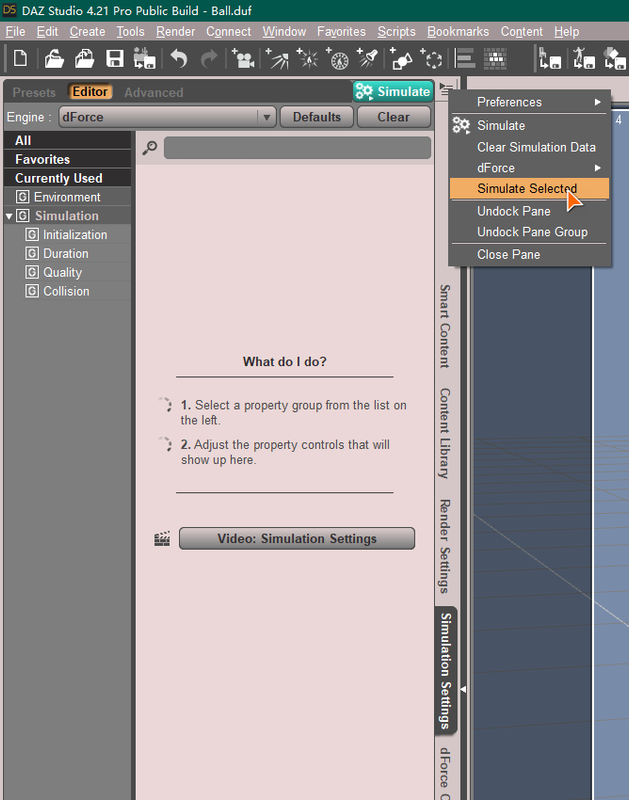The height and width of the screenshot is (800, 629).
Task: Open the Favorites menu
Action: [341, 32]
